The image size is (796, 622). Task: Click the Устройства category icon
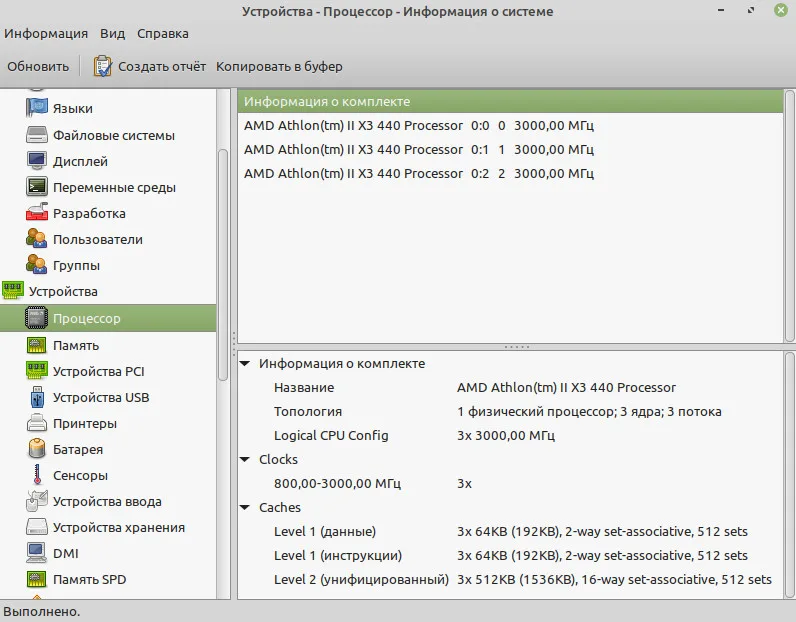click(13, 290)
